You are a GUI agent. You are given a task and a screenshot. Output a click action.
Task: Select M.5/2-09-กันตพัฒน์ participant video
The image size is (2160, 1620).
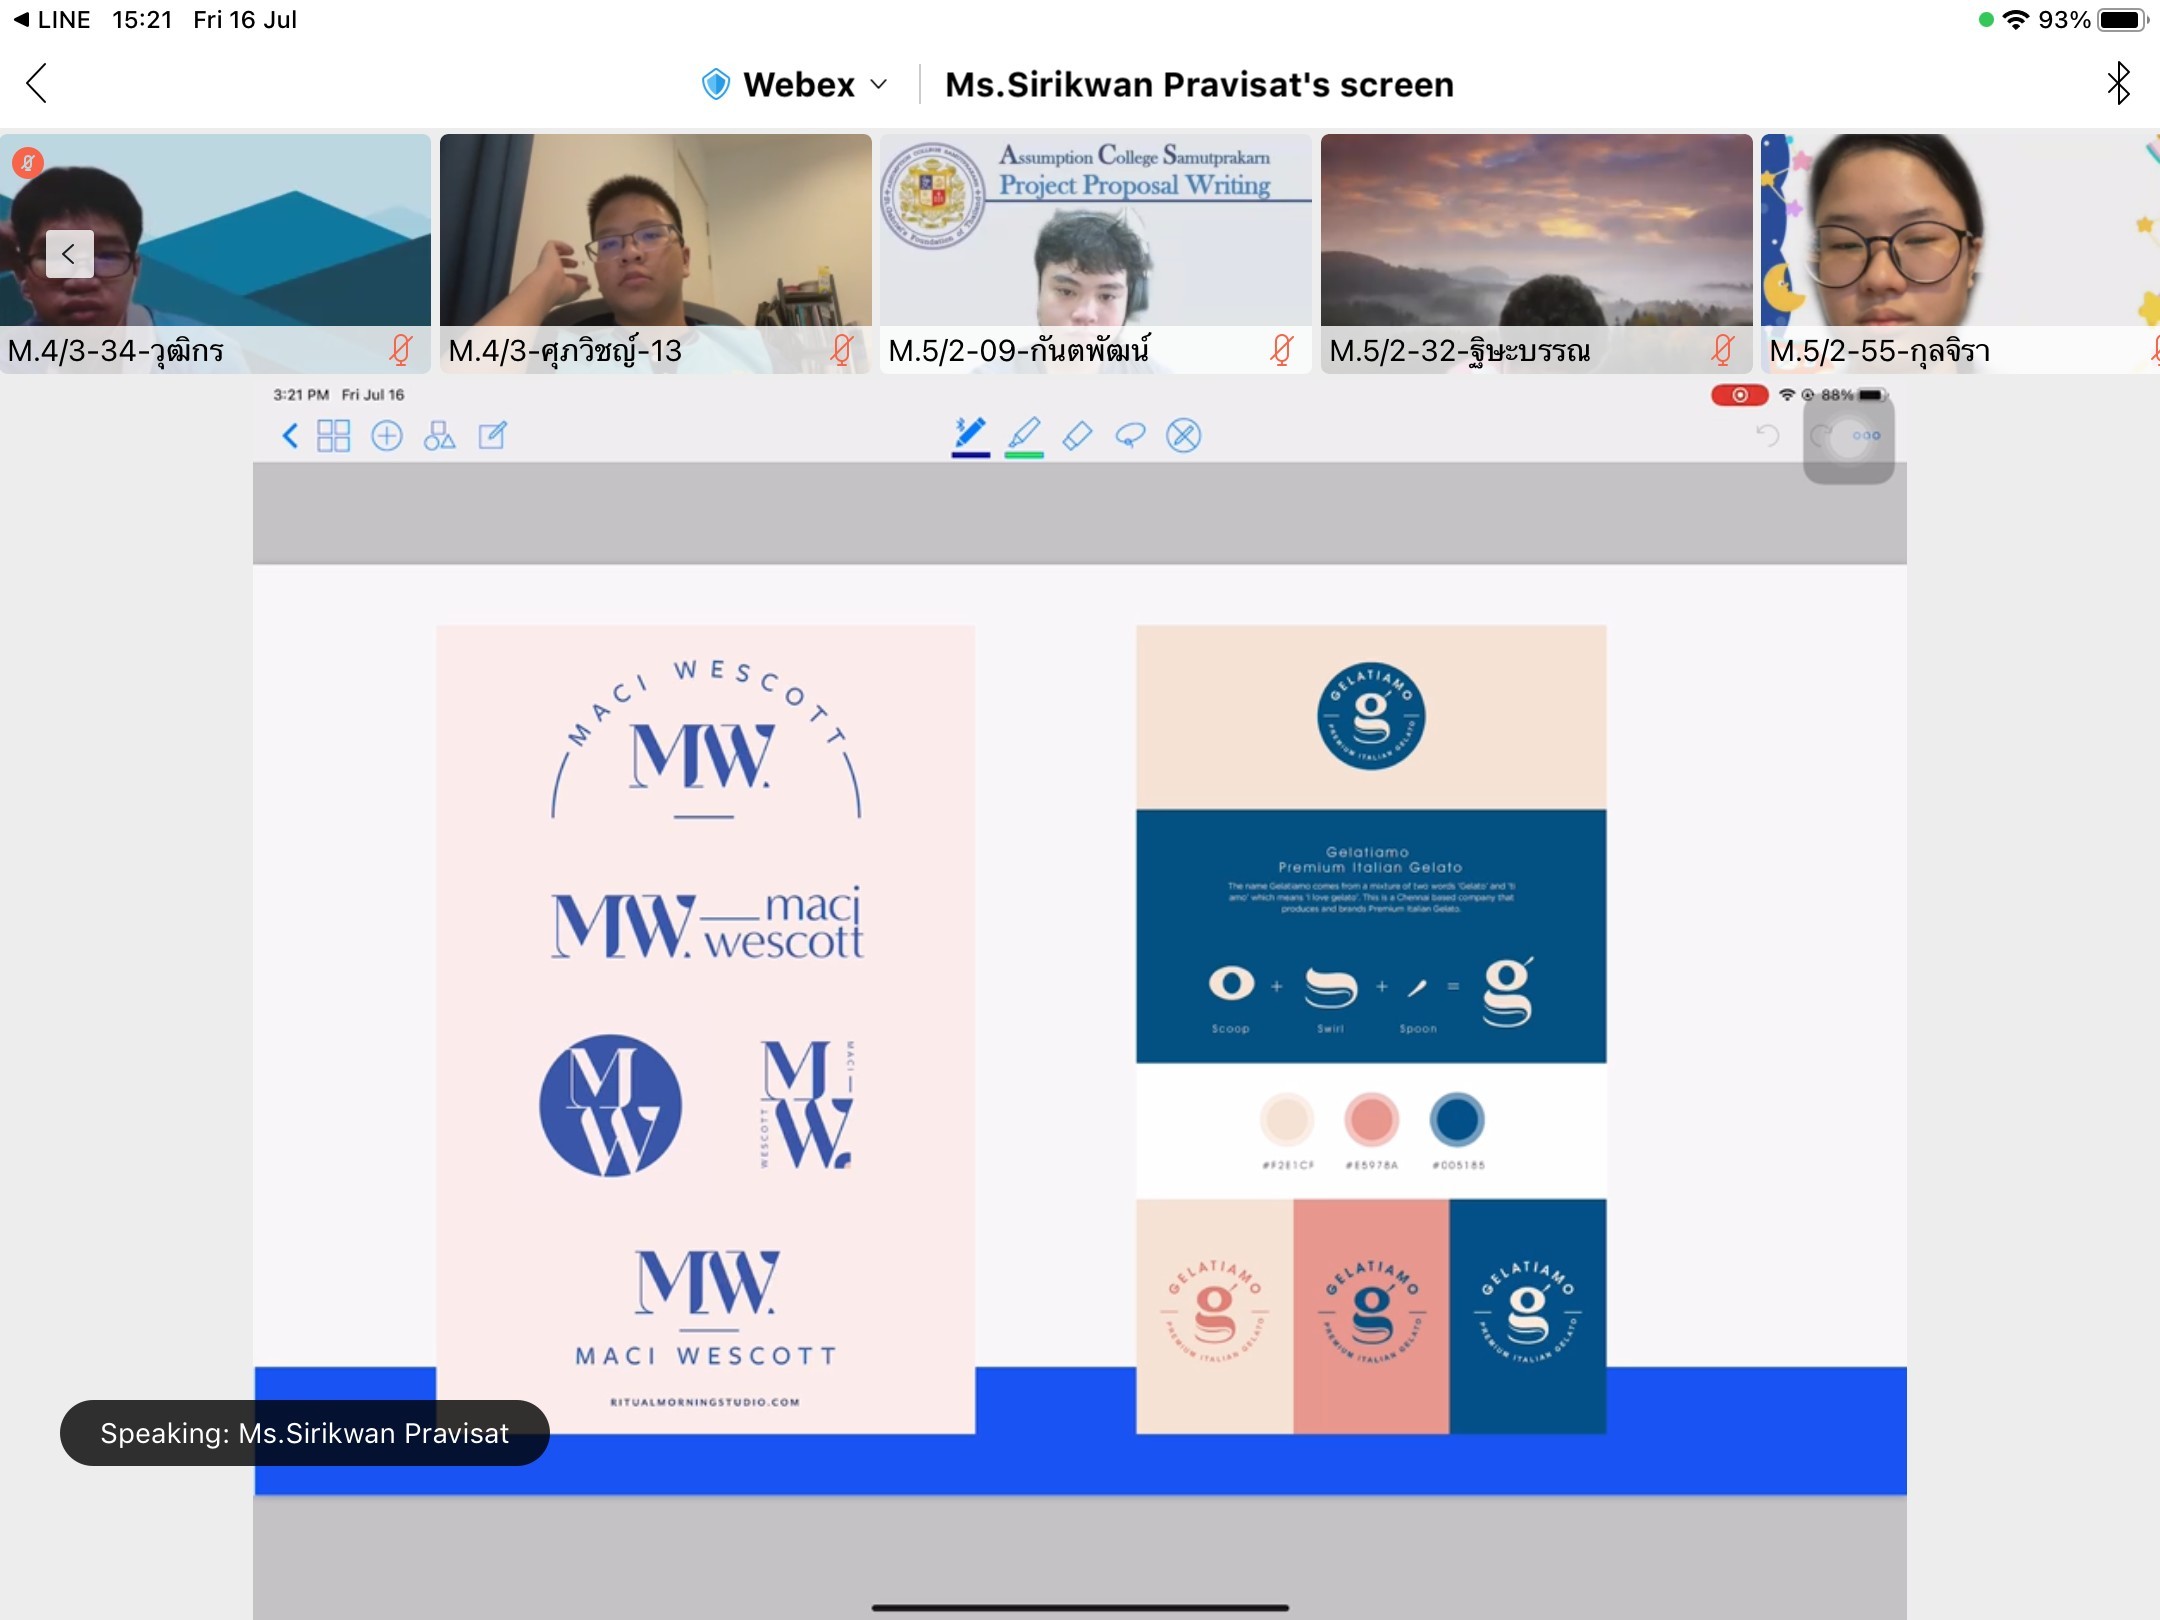point(1096,253)
